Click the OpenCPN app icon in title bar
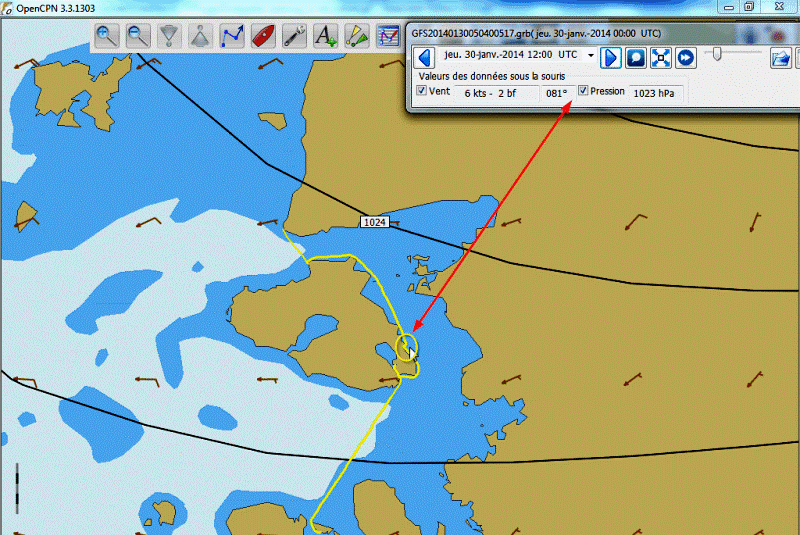Screen dimensions: 800x535 tap(7, 8)
